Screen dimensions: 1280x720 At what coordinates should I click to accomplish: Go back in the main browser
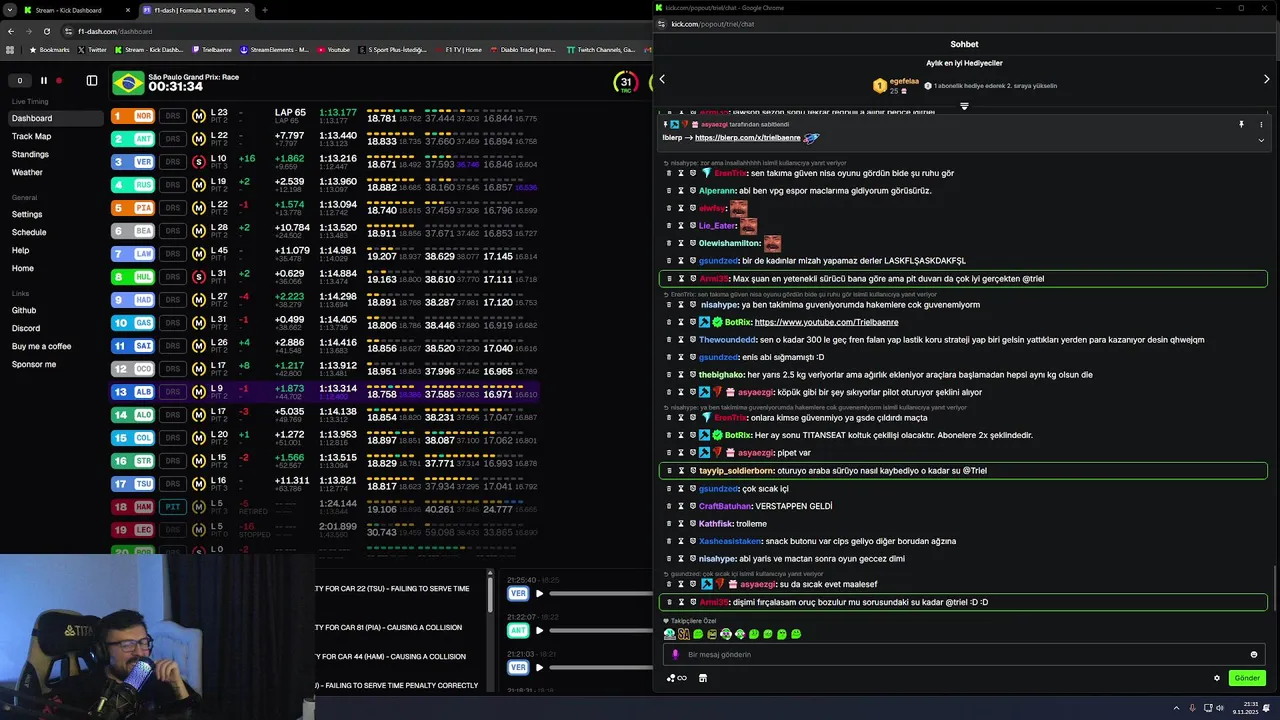(x=11, y=31)
